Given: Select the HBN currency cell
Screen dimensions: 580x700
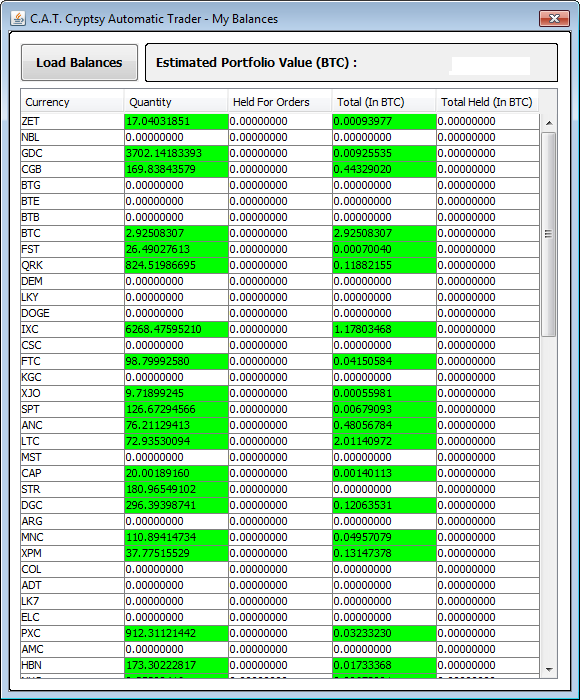Looking at the screenshot, I should [72, 666].
